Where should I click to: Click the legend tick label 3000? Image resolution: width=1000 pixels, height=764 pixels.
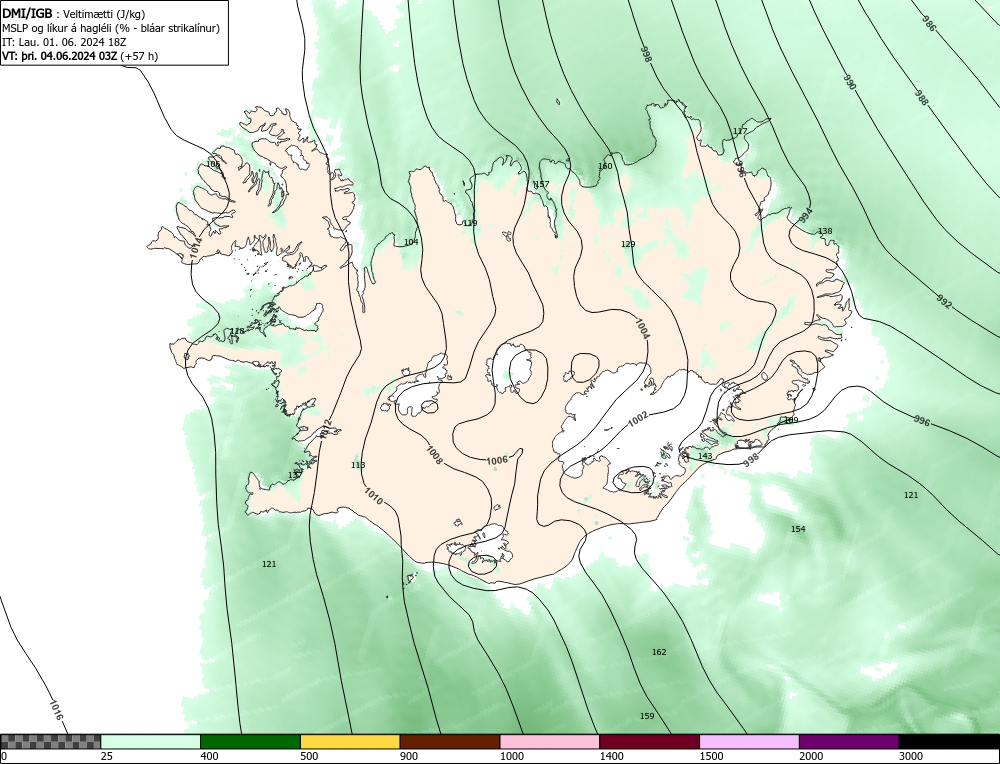tap(910, 756)
